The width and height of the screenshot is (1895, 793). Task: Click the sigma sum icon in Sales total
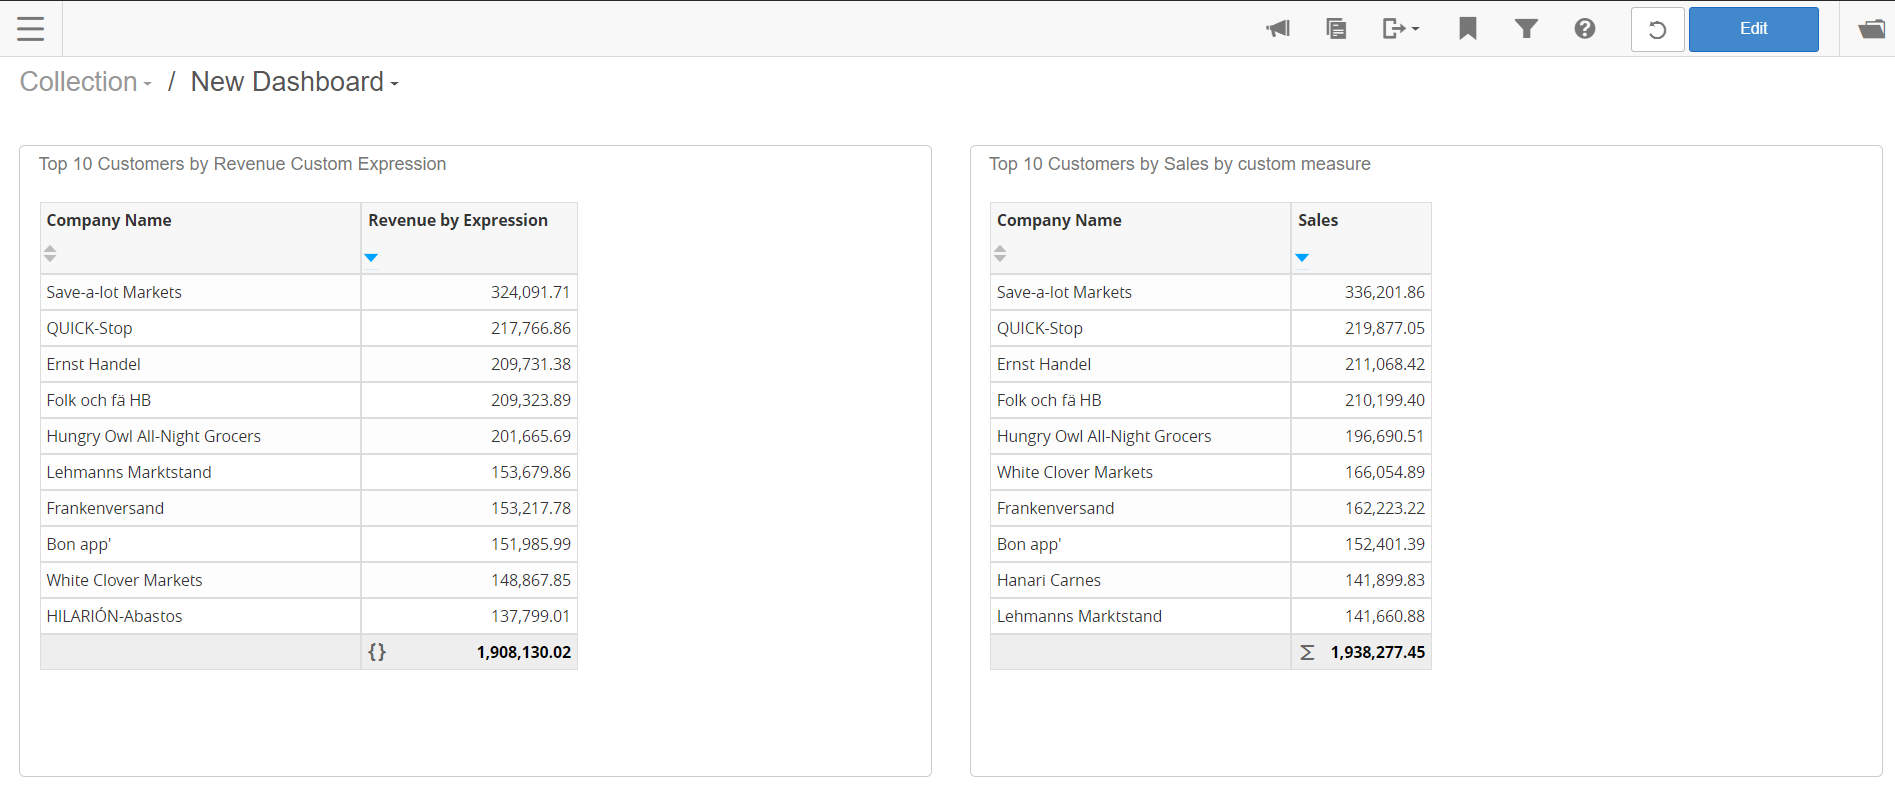[1307, 652]
